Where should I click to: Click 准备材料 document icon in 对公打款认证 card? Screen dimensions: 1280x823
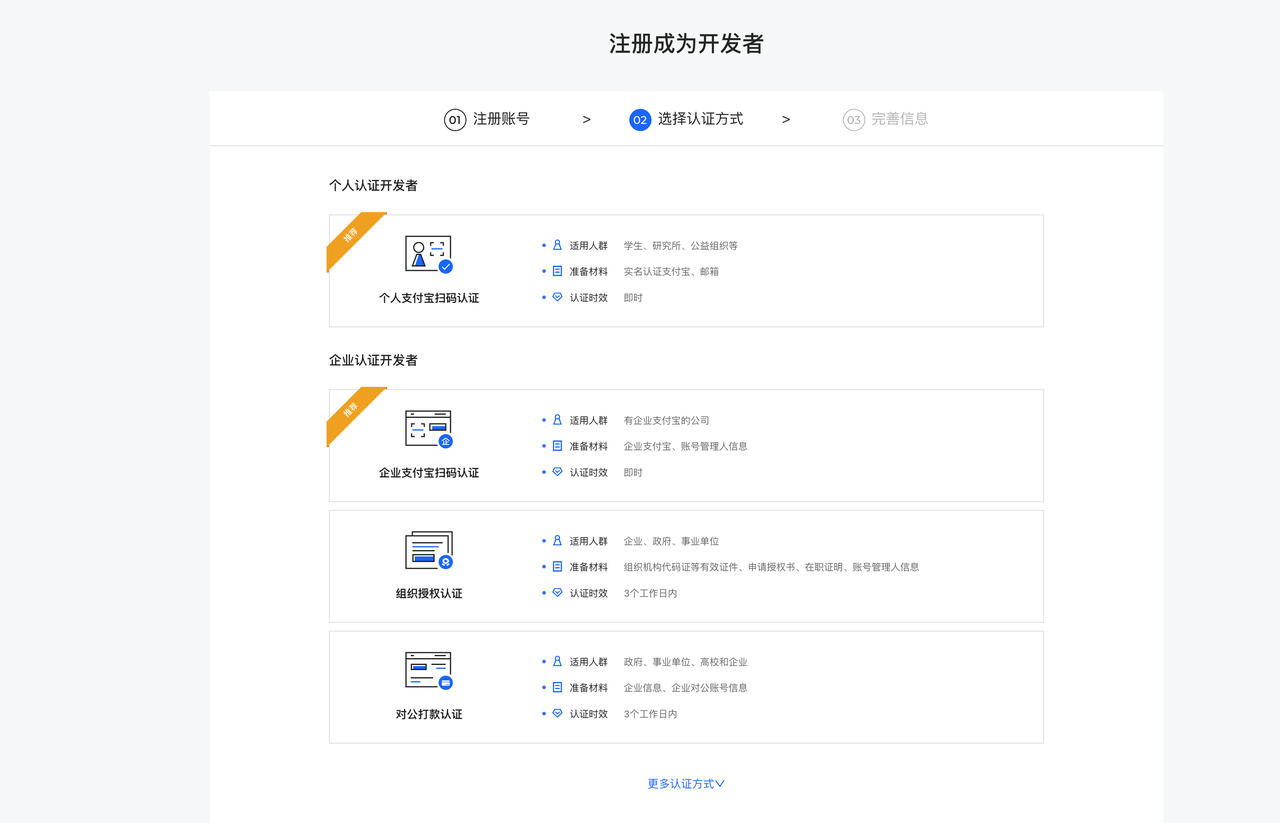[x=557, y=688]
